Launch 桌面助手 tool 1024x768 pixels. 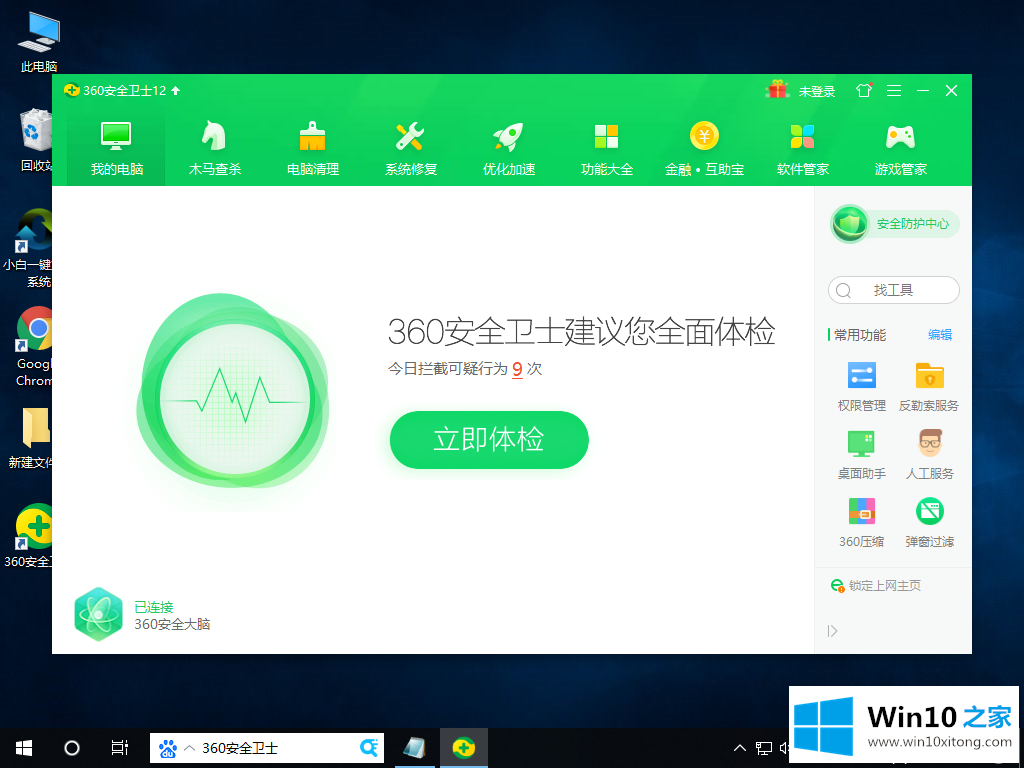[861, 455]
